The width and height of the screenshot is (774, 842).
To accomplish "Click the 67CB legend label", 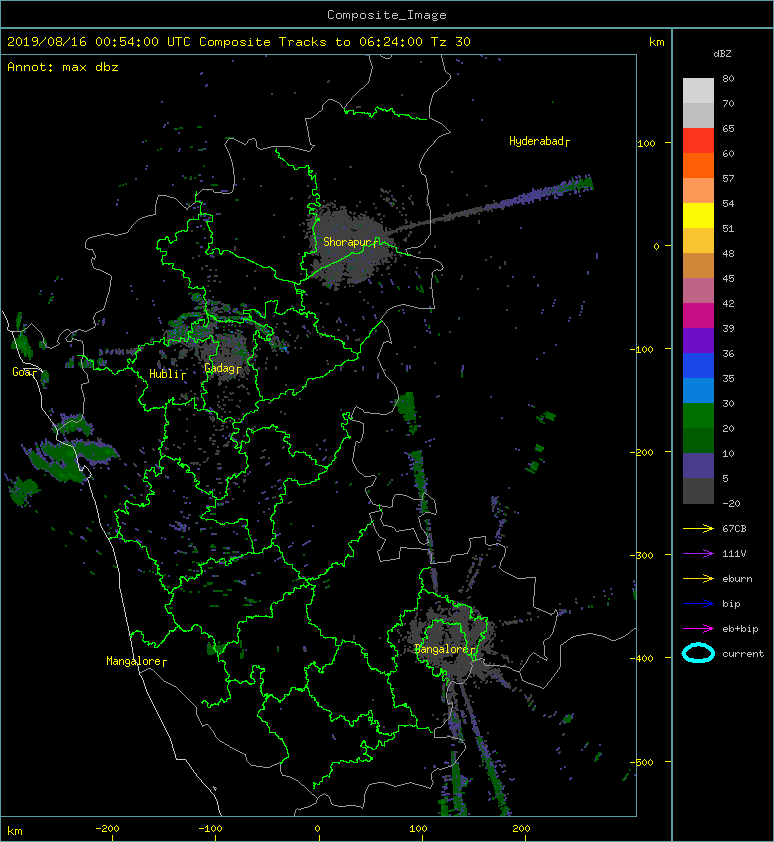I will coord(734,528).
